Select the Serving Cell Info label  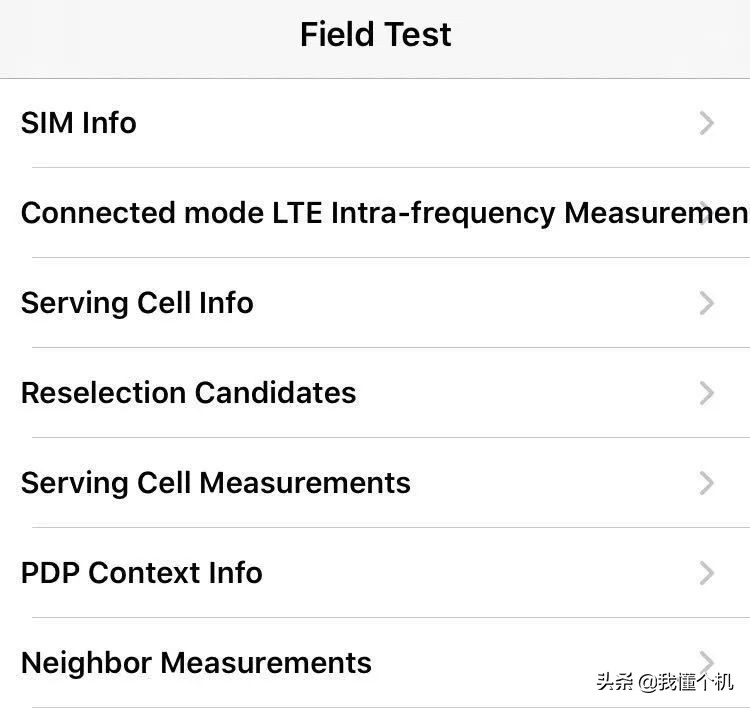137,303
